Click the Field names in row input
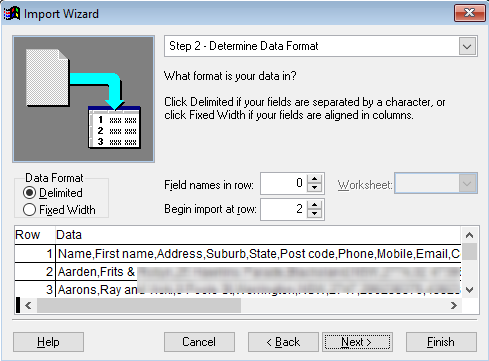489x361 pixels. coord(284,183)
